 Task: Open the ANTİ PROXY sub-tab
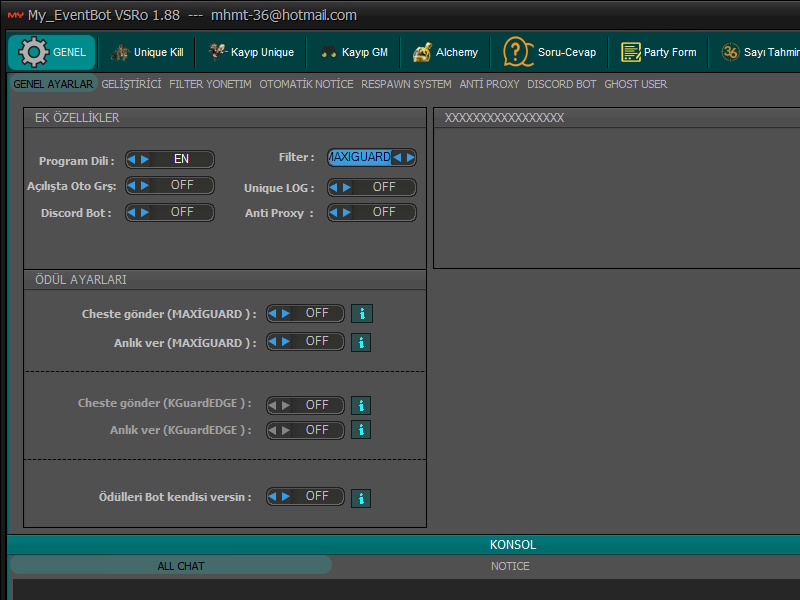(489, 84)
